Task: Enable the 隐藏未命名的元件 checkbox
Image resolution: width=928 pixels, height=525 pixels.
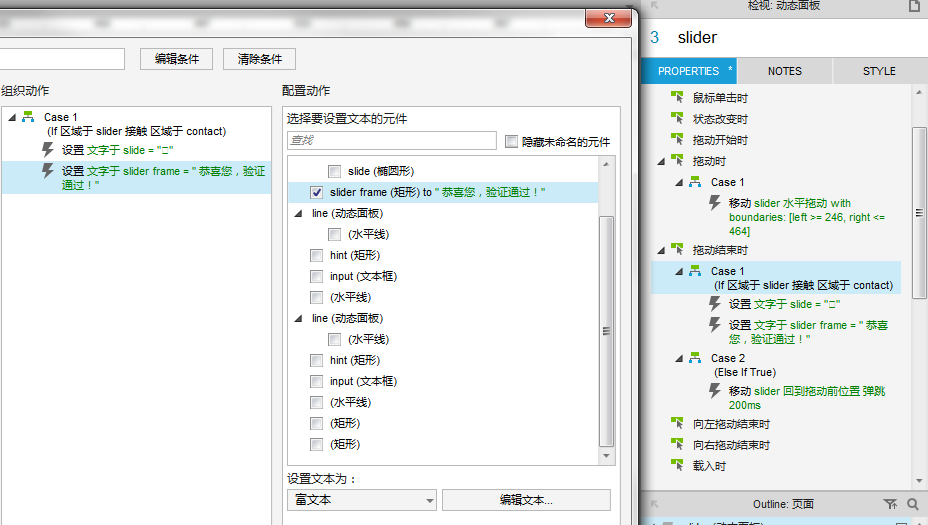Action: coord(512,142)
